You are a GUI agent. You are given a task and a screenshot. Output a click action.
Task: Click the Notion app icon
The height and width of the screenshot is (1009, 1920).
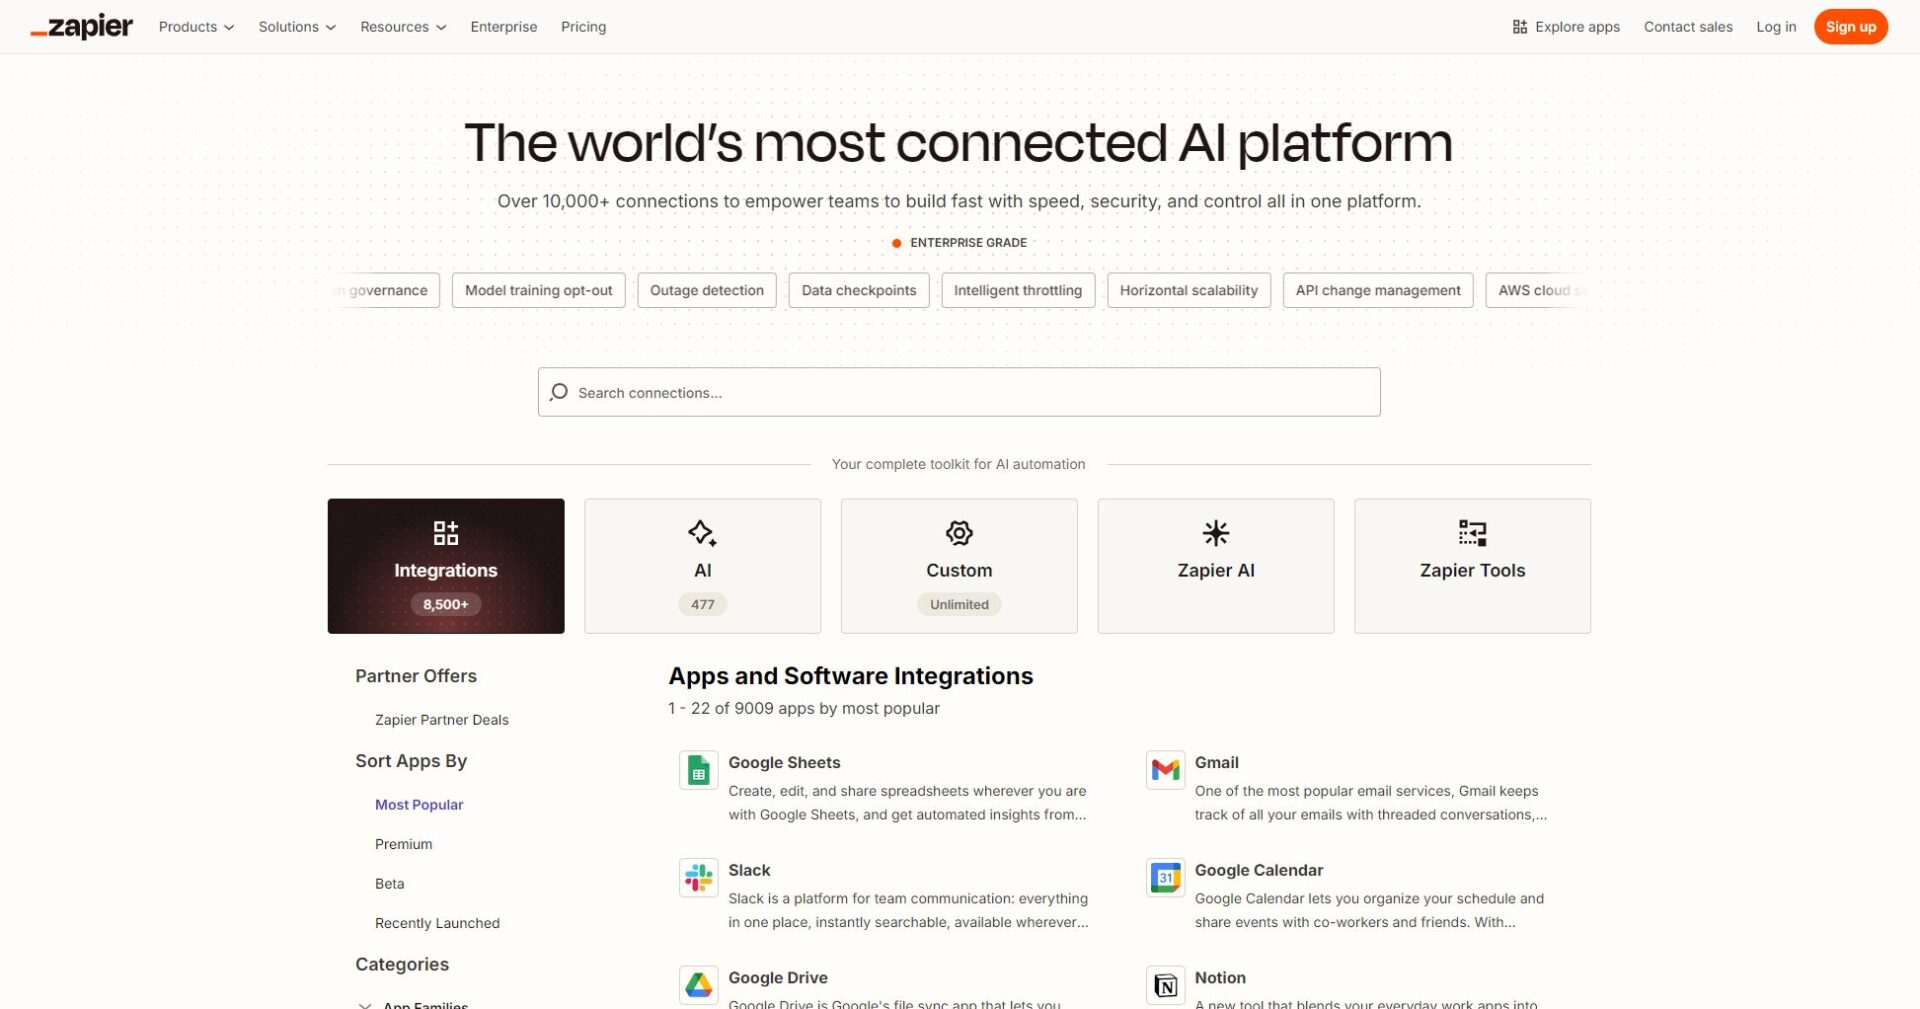coord(1165,985)
